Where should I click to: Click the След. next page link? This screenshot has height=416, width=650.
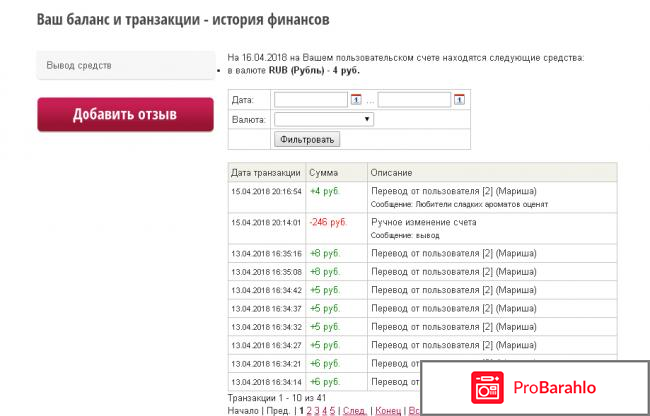coord(354,410)
